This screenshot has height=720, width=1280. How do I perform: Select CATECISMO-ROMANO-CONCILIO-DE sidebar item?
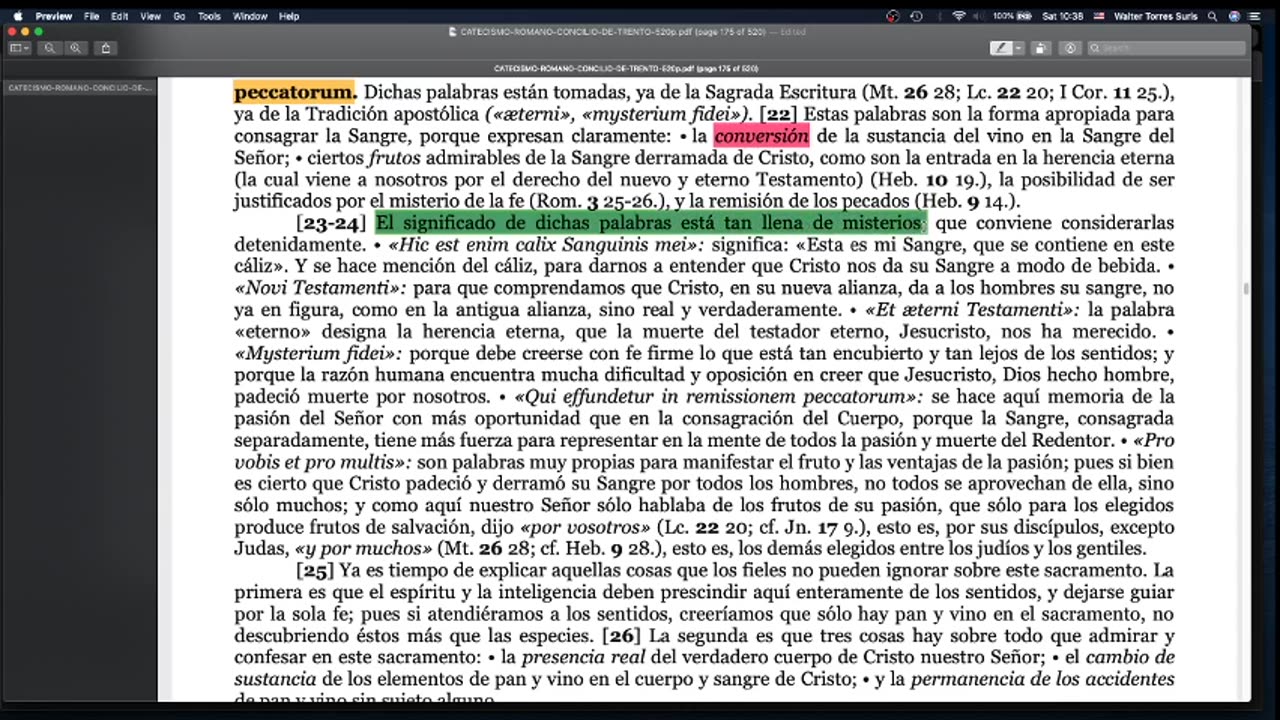coord(79,88)
